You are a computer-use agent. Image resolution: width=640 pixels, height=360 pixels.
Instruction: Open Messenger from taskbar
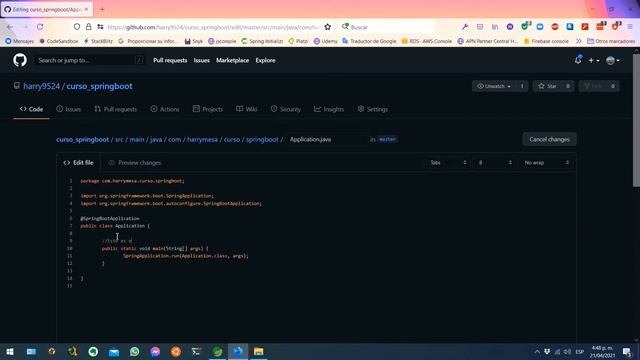155,351
